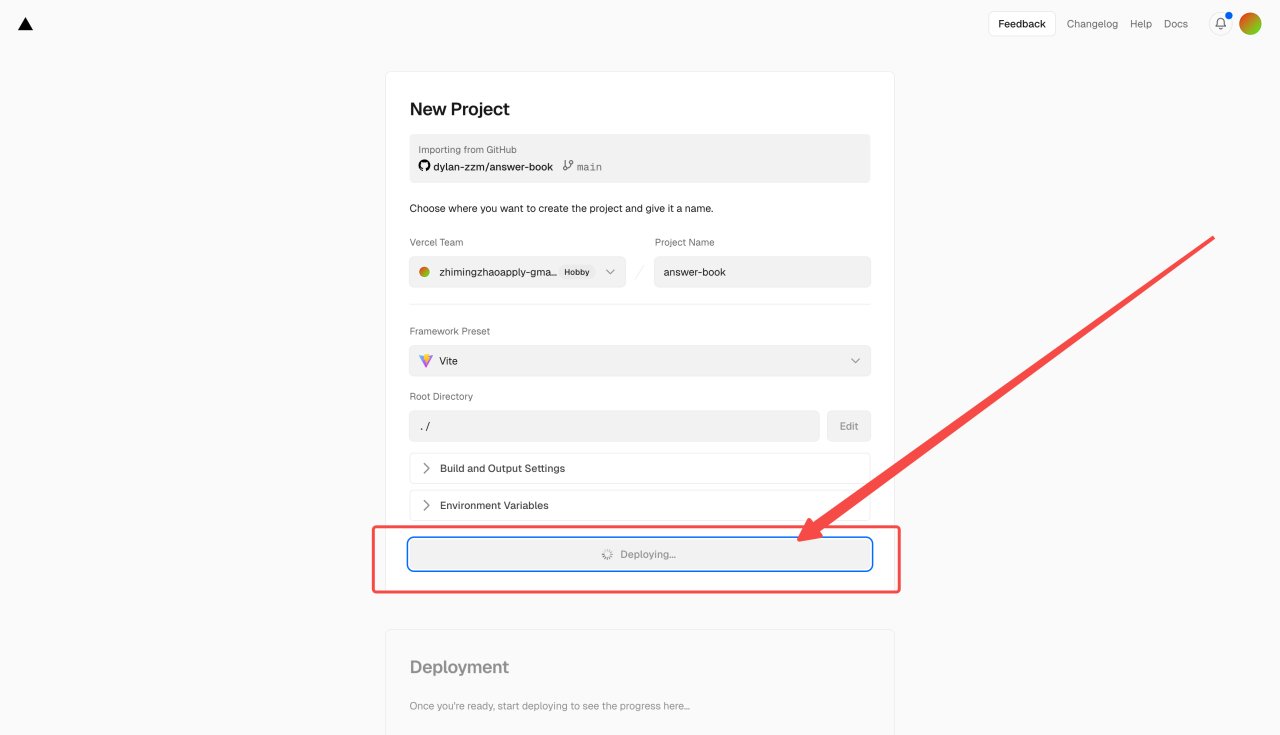The width and height of the screenshot is (1280, 735).
Task: Open the Vercel Team dropdown
Action: pyautogui.click(x=610, y=272)
